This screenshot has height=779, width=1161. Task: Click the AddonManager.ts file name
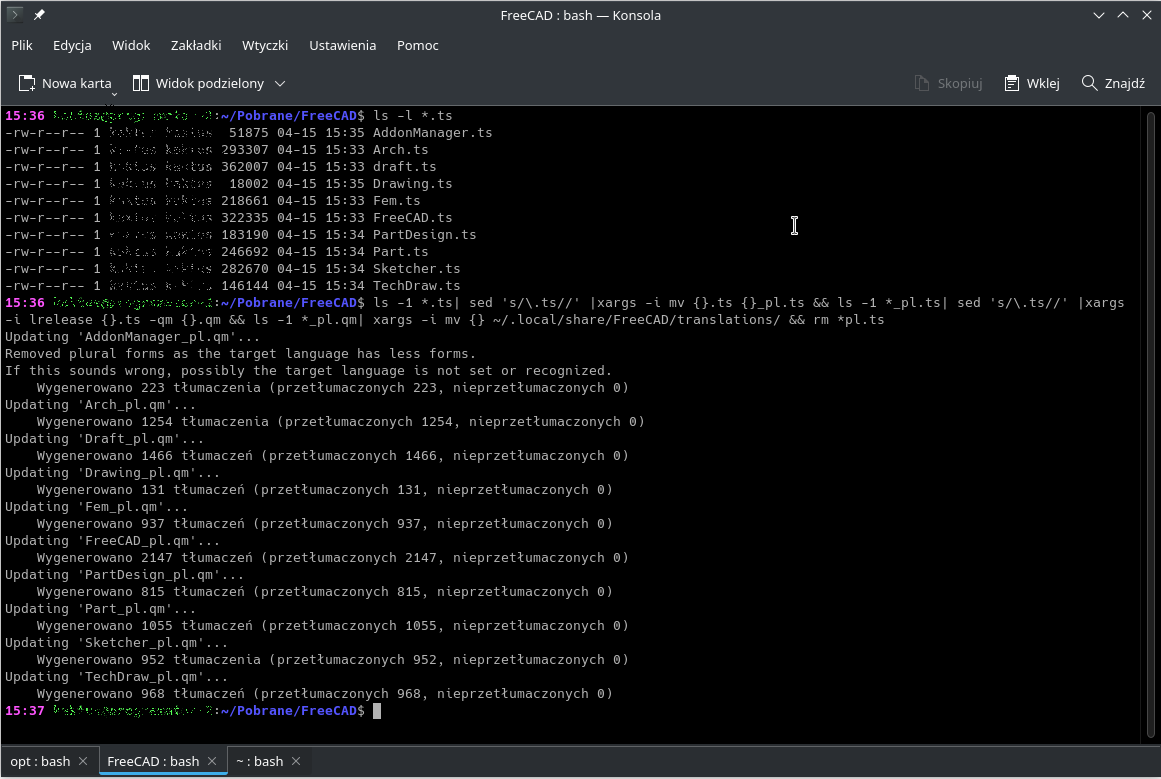432,133
